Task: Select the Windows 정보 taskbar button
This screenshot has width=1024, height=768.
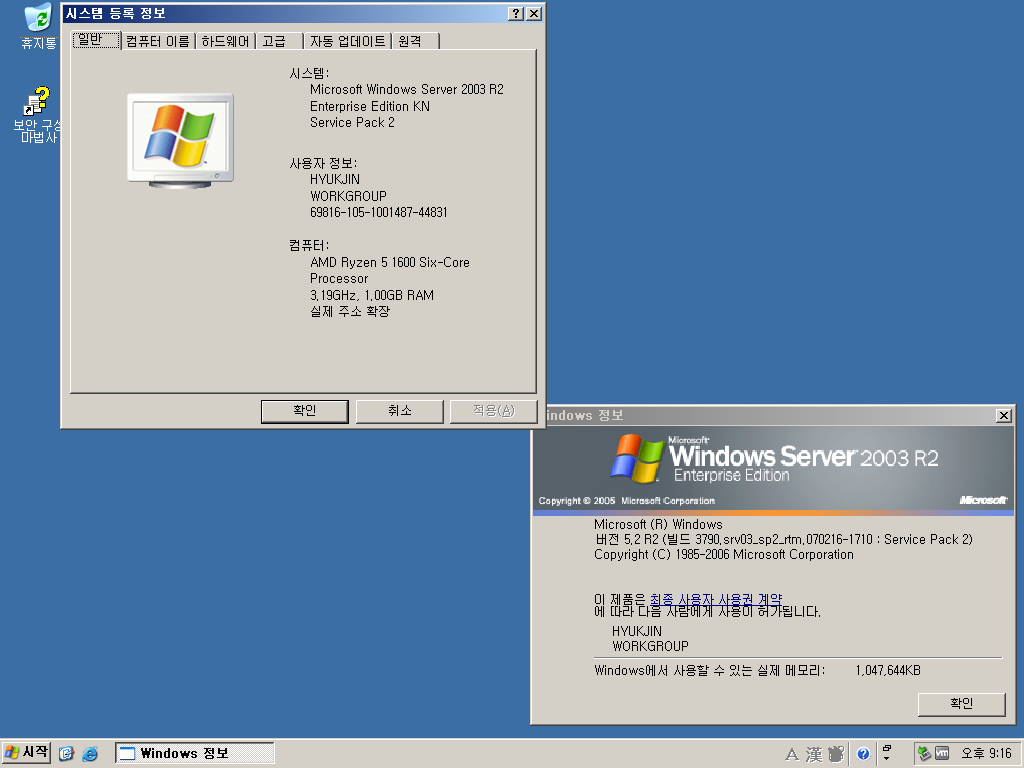Action: [x=195, y=753]
